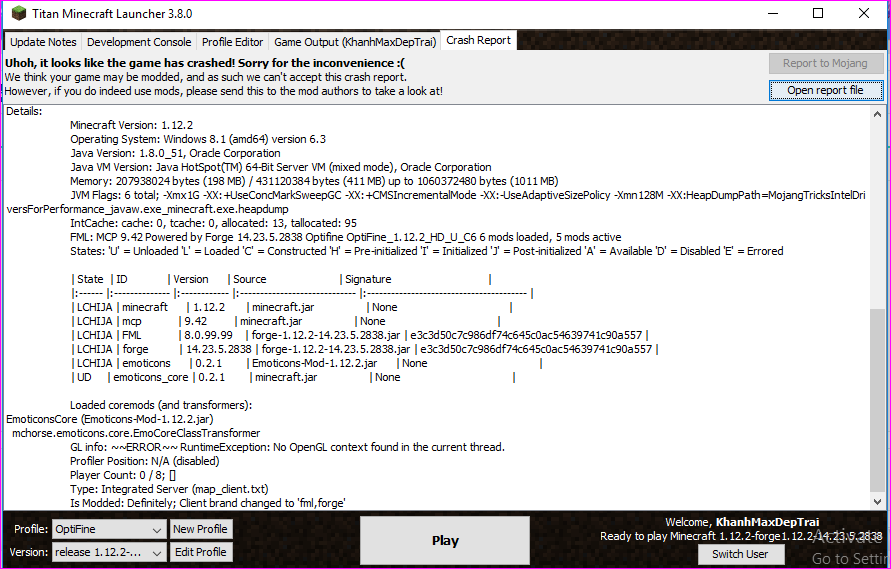Click the 'Ready to play Minecraft' status text
Viewport: 891px width, 569px height.
(x=741, y=536)
